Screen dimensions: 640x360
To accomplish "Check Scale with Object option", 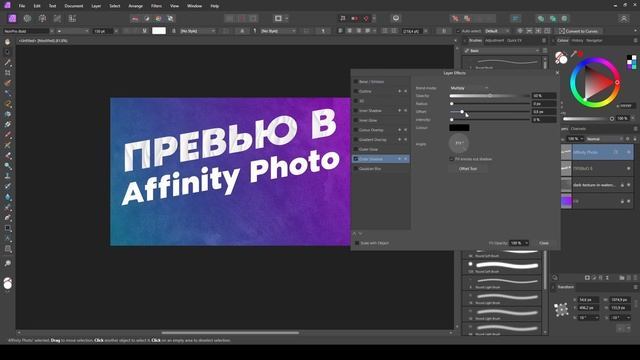I will 357,243.
